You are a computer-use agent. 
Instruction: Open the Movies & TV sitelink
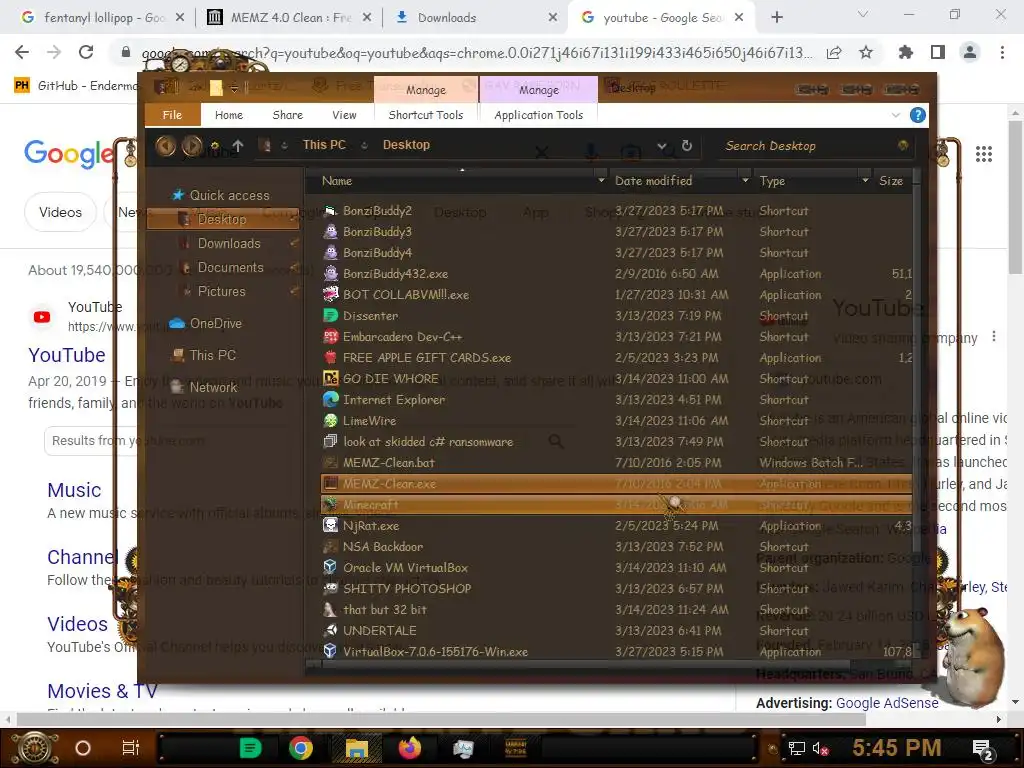point(102,691)
